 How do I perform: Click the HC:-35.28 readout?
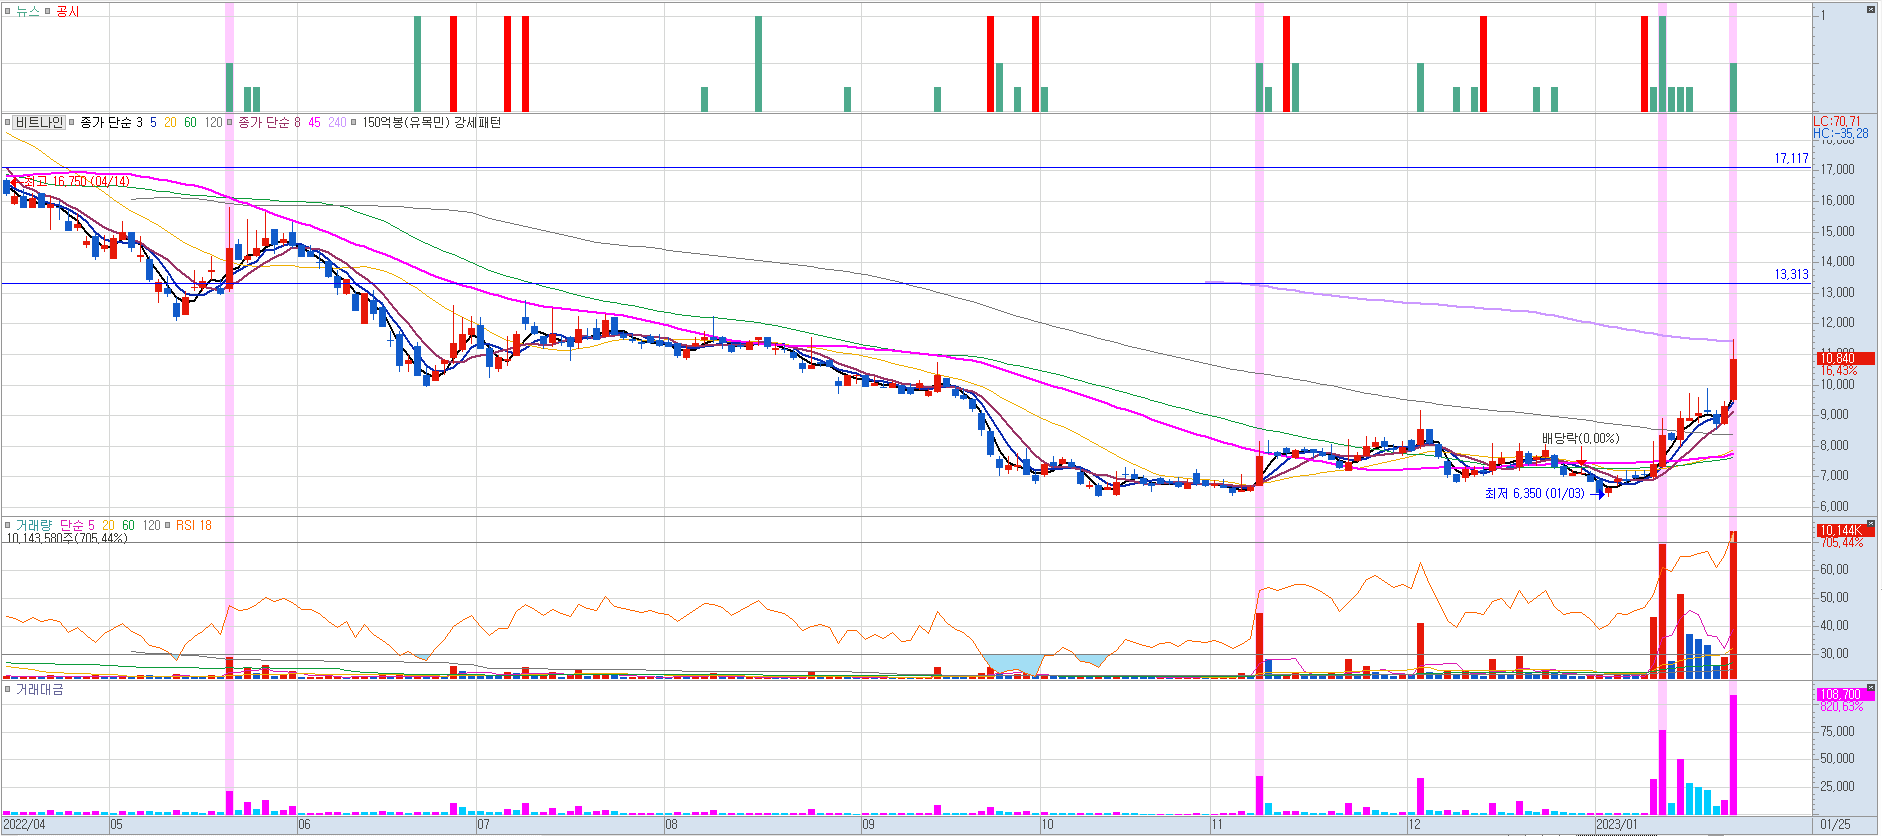pyautogui.click(x=1840, y=133)
